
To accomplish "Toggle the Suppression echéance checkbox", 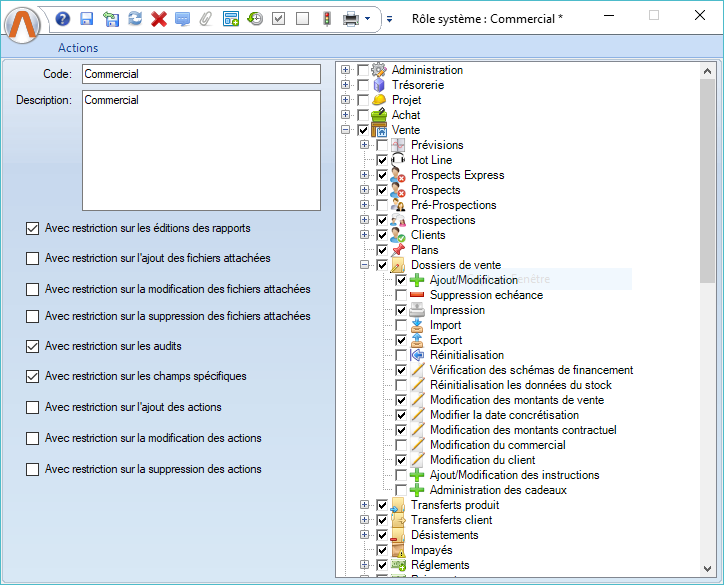I will tap(401, 295).
